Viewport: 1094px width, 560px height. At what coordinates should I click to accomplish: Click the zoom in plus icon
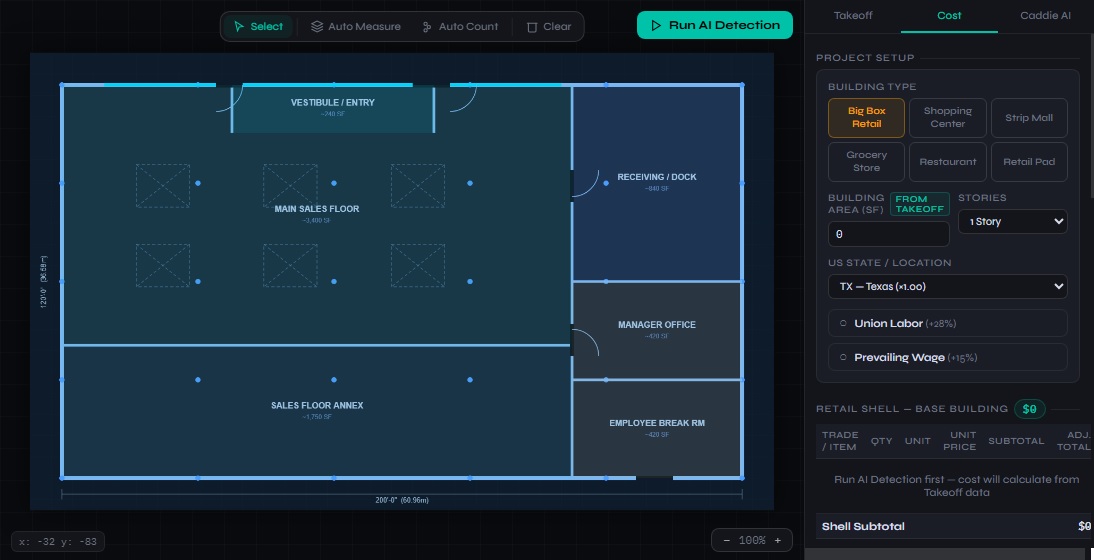tap(777, 540)
